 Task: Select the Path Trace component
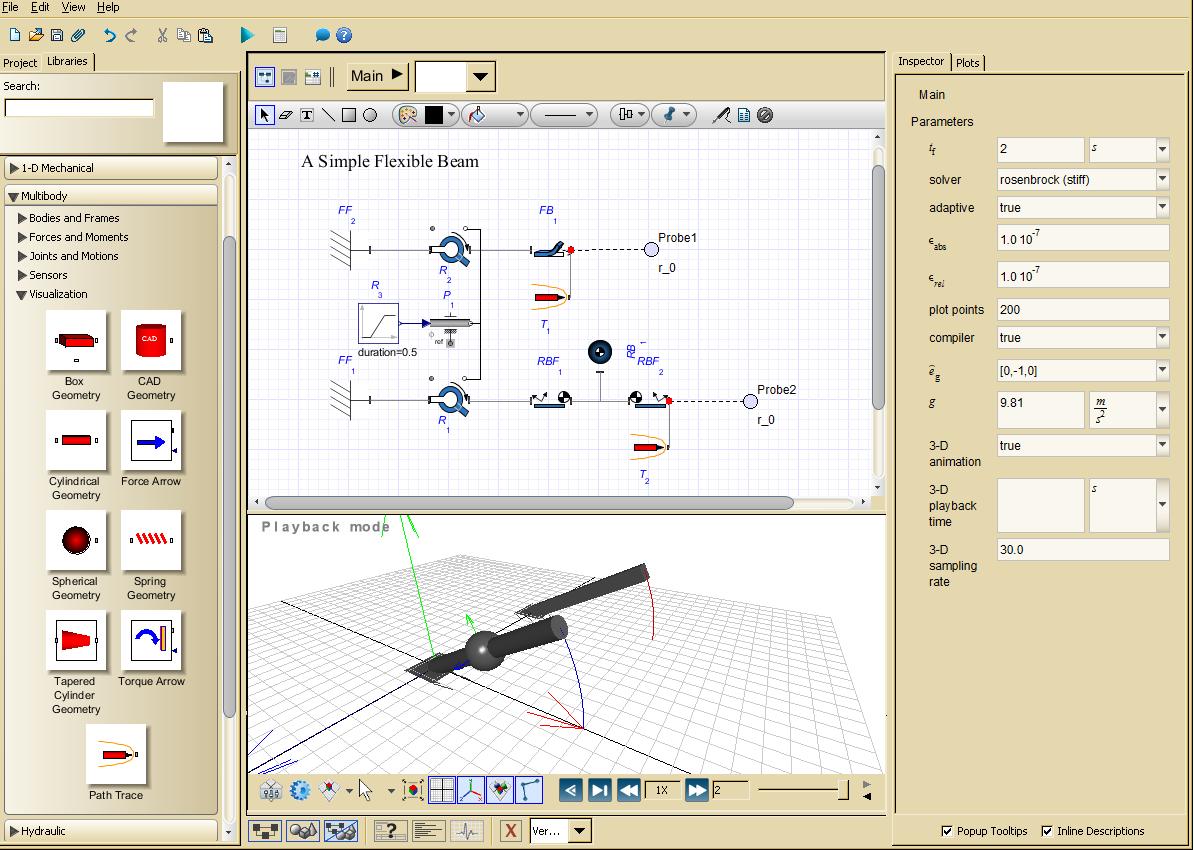coord(116,755)
